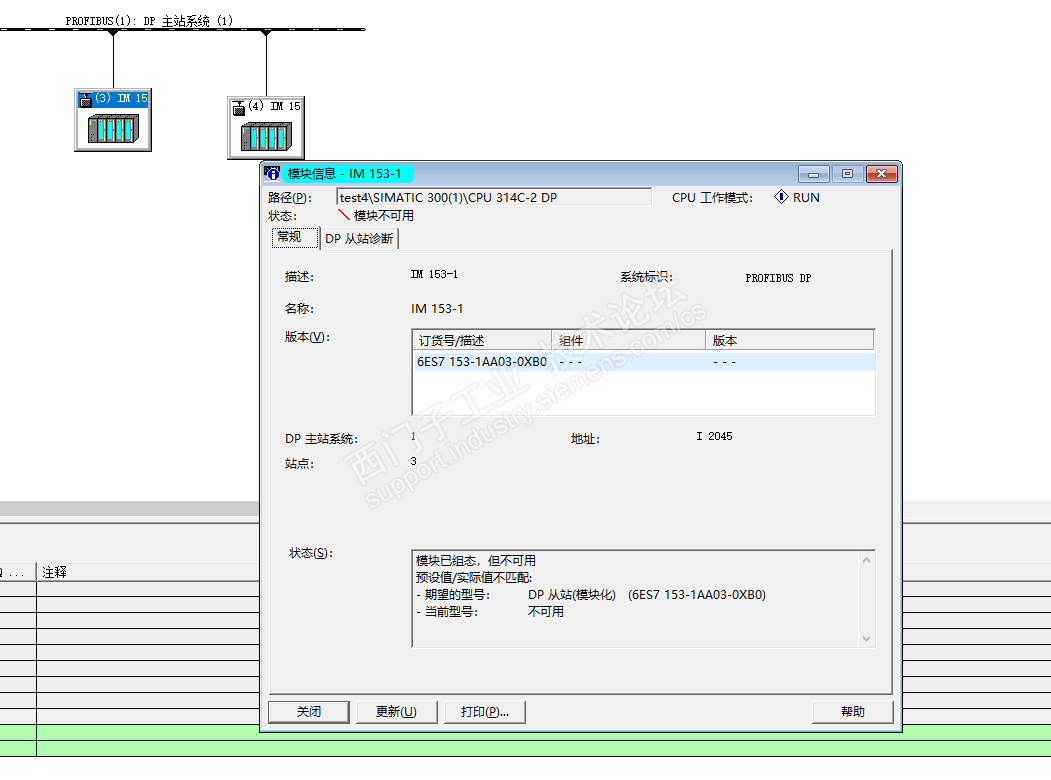This screenshot has width=1051, height=780.
Task: Click the RUN mode indicator icon
Action: 781,197
